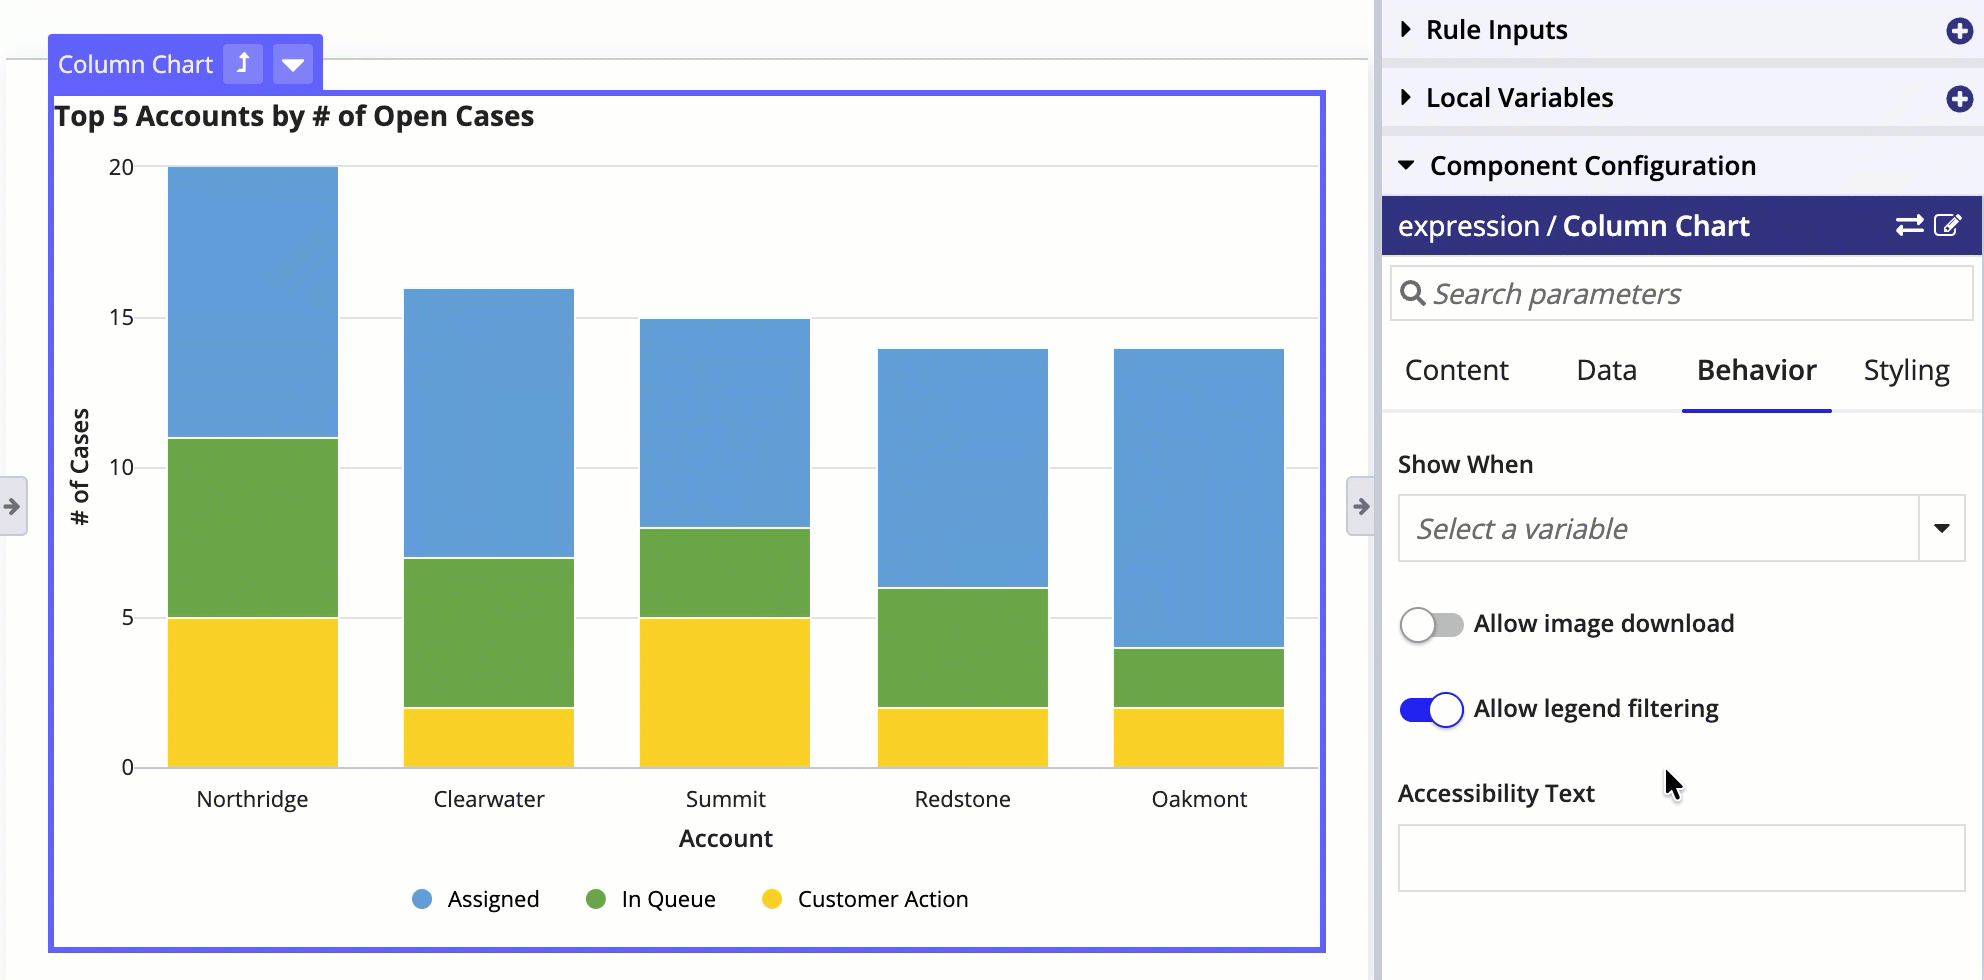Click the Column Chart select-parent arrow icon
The width and height of the screenshot is (1984, 980).
pos(243,64)
